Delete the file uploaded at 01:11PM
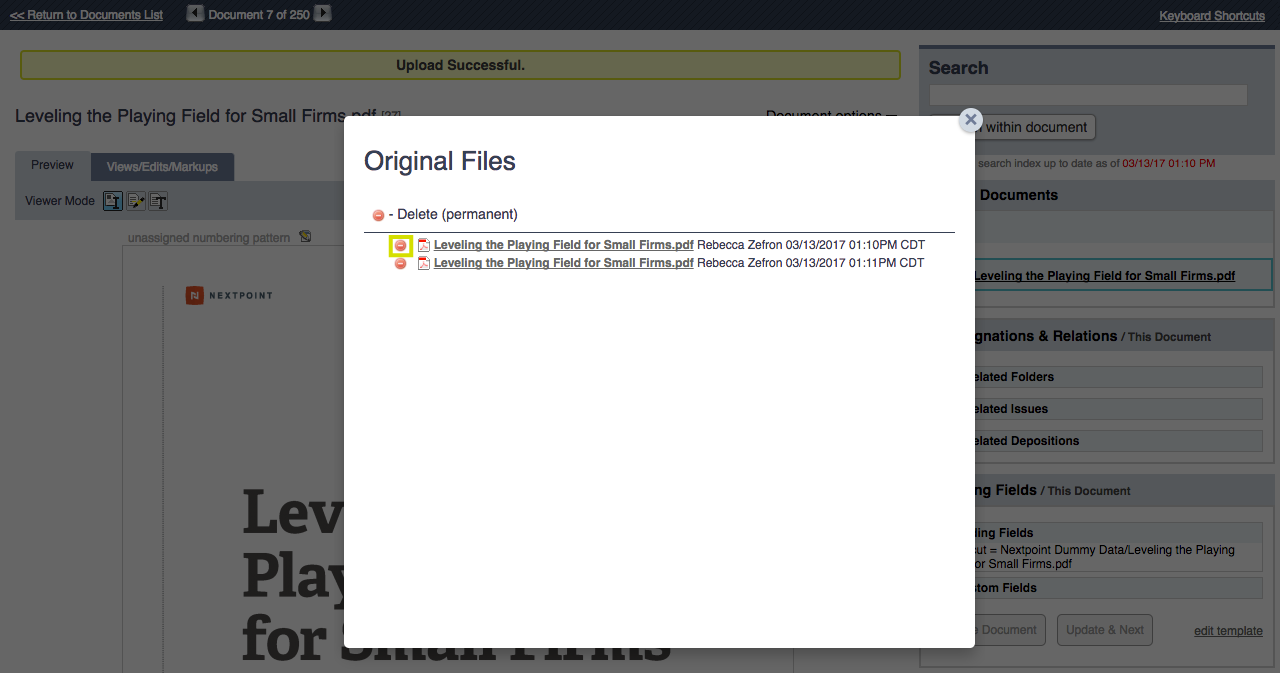 click(x=400, y=263)
